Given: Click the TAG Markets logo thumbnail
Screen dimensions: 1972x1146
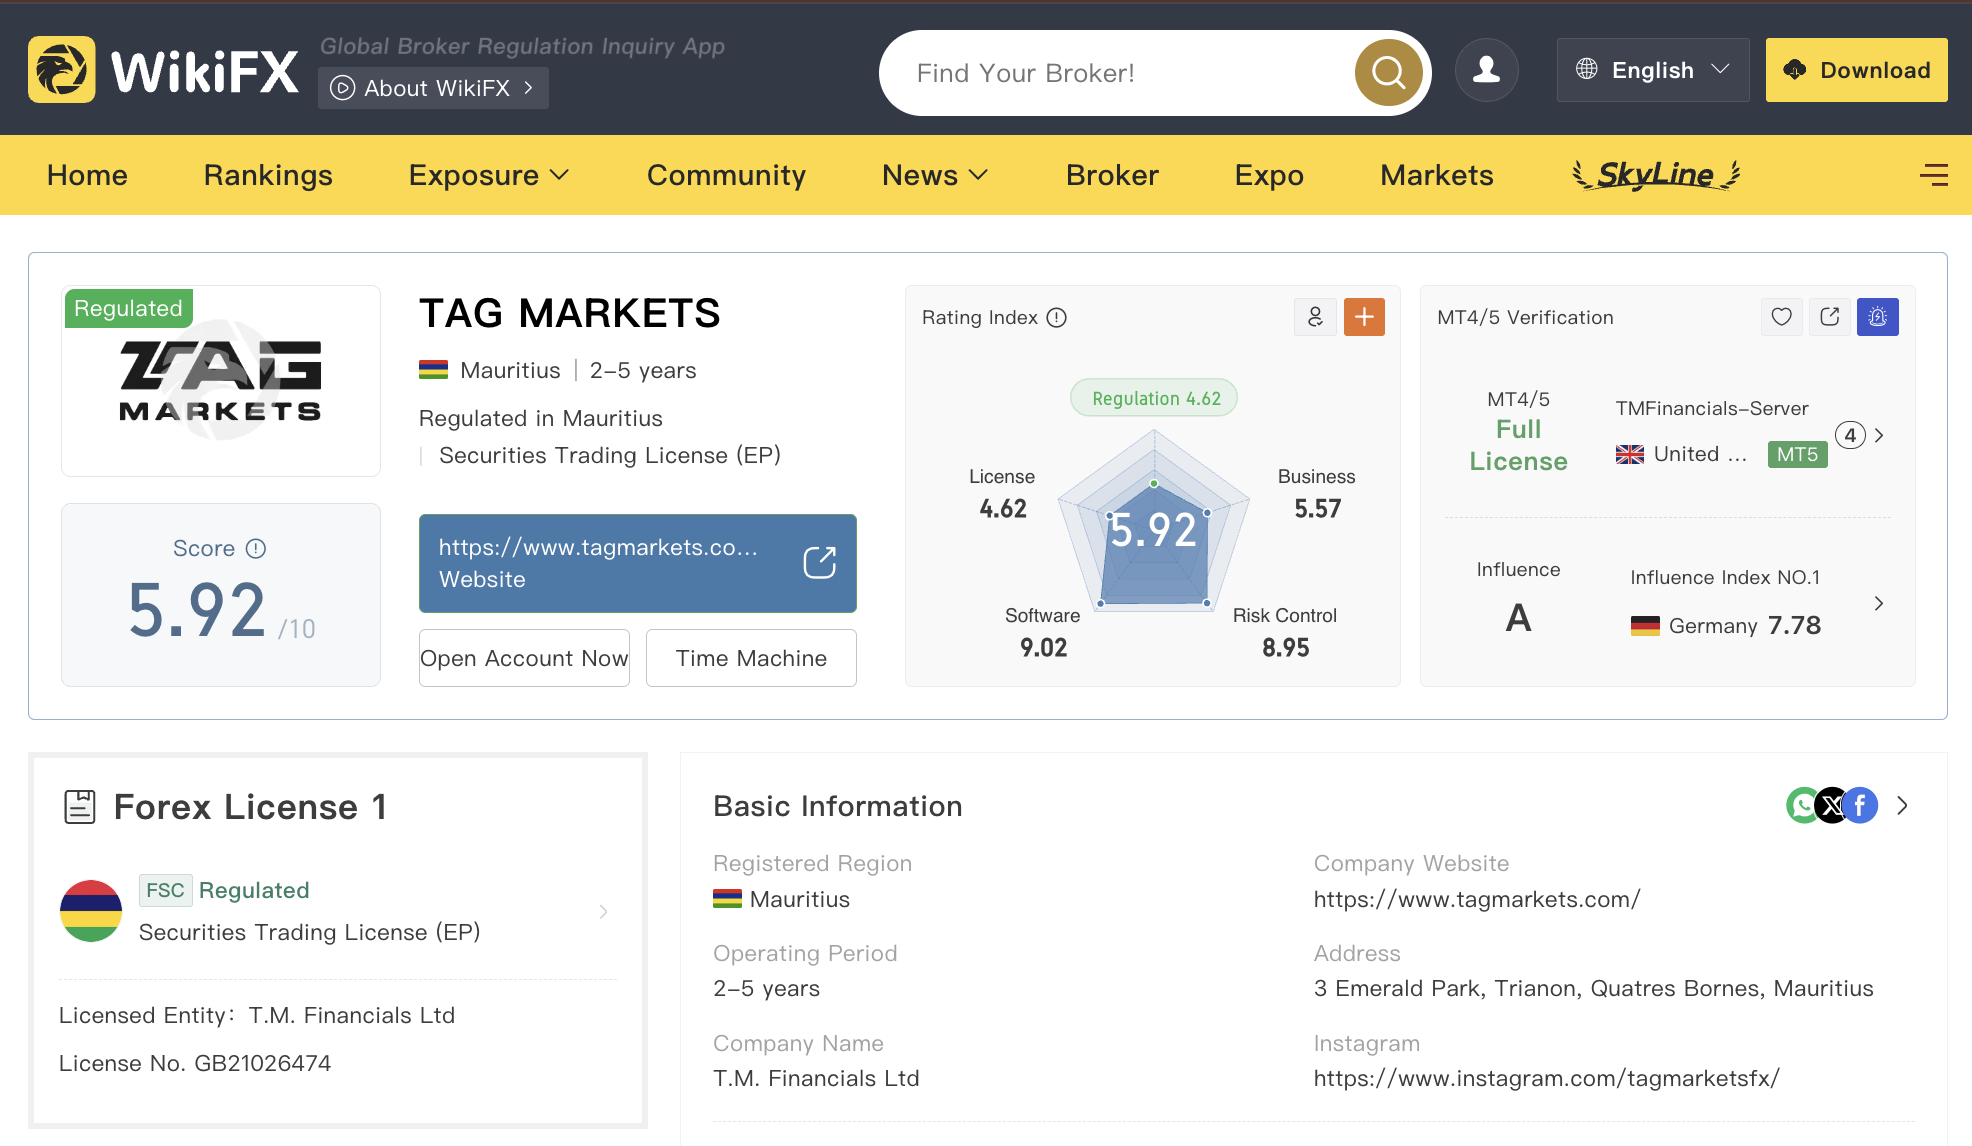Looking at the screenshot, I should [221, 381].
